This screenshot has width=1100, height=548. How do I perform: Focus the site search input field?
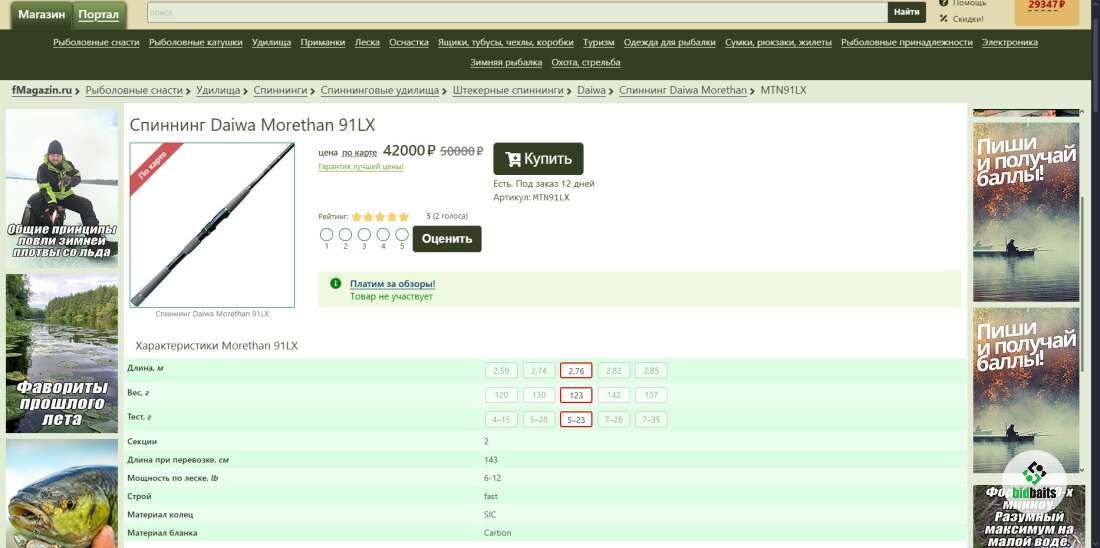(x=518, y=12)
